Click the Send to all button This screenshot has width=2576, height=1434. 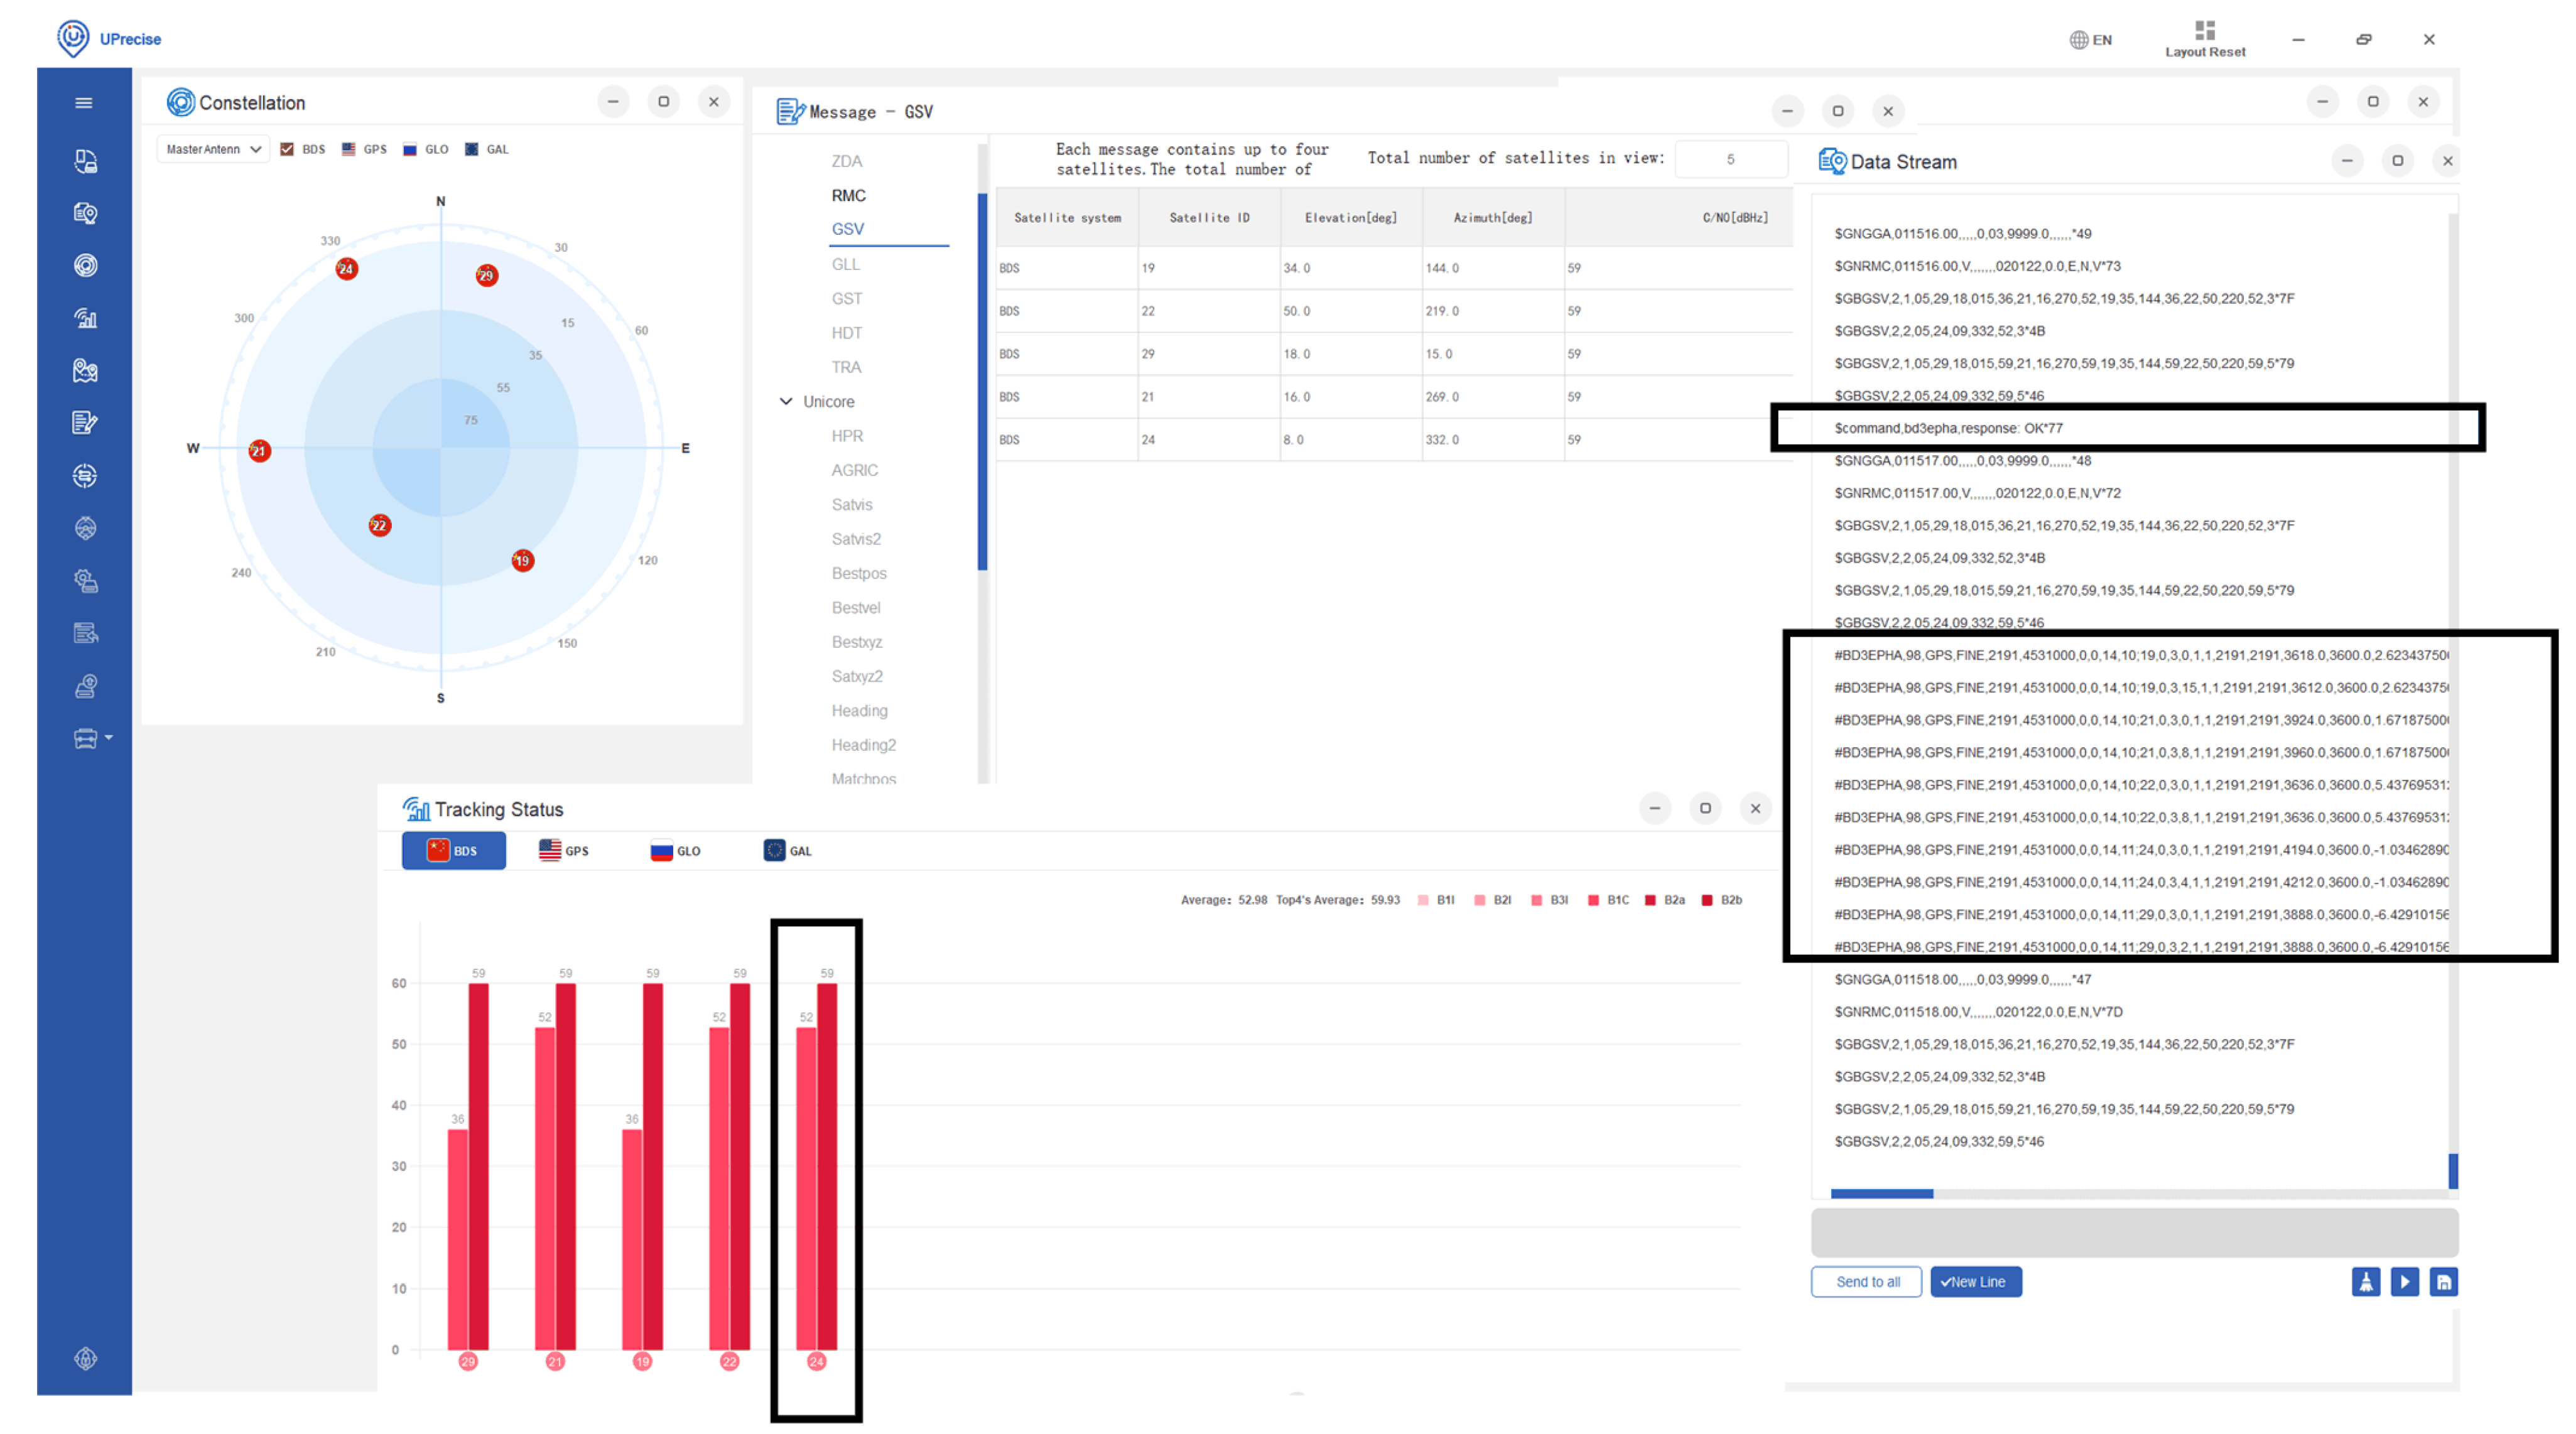pyautogui.click(x=1866, y=1282)
